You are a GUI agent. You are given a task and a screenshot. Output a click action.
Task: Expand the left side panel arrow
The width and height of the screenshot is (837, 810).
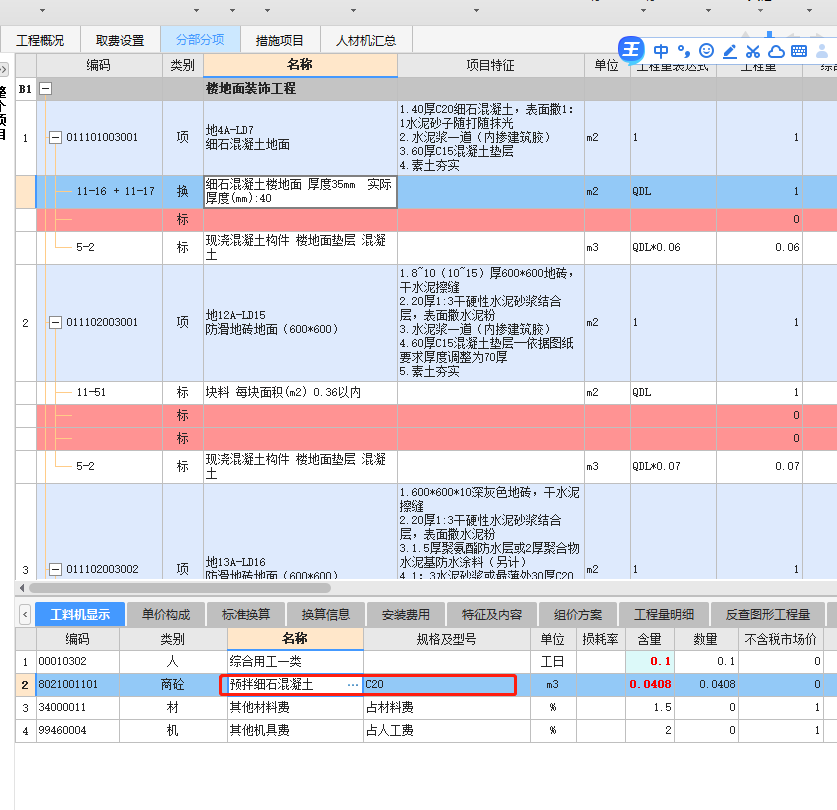pos(4,69)
